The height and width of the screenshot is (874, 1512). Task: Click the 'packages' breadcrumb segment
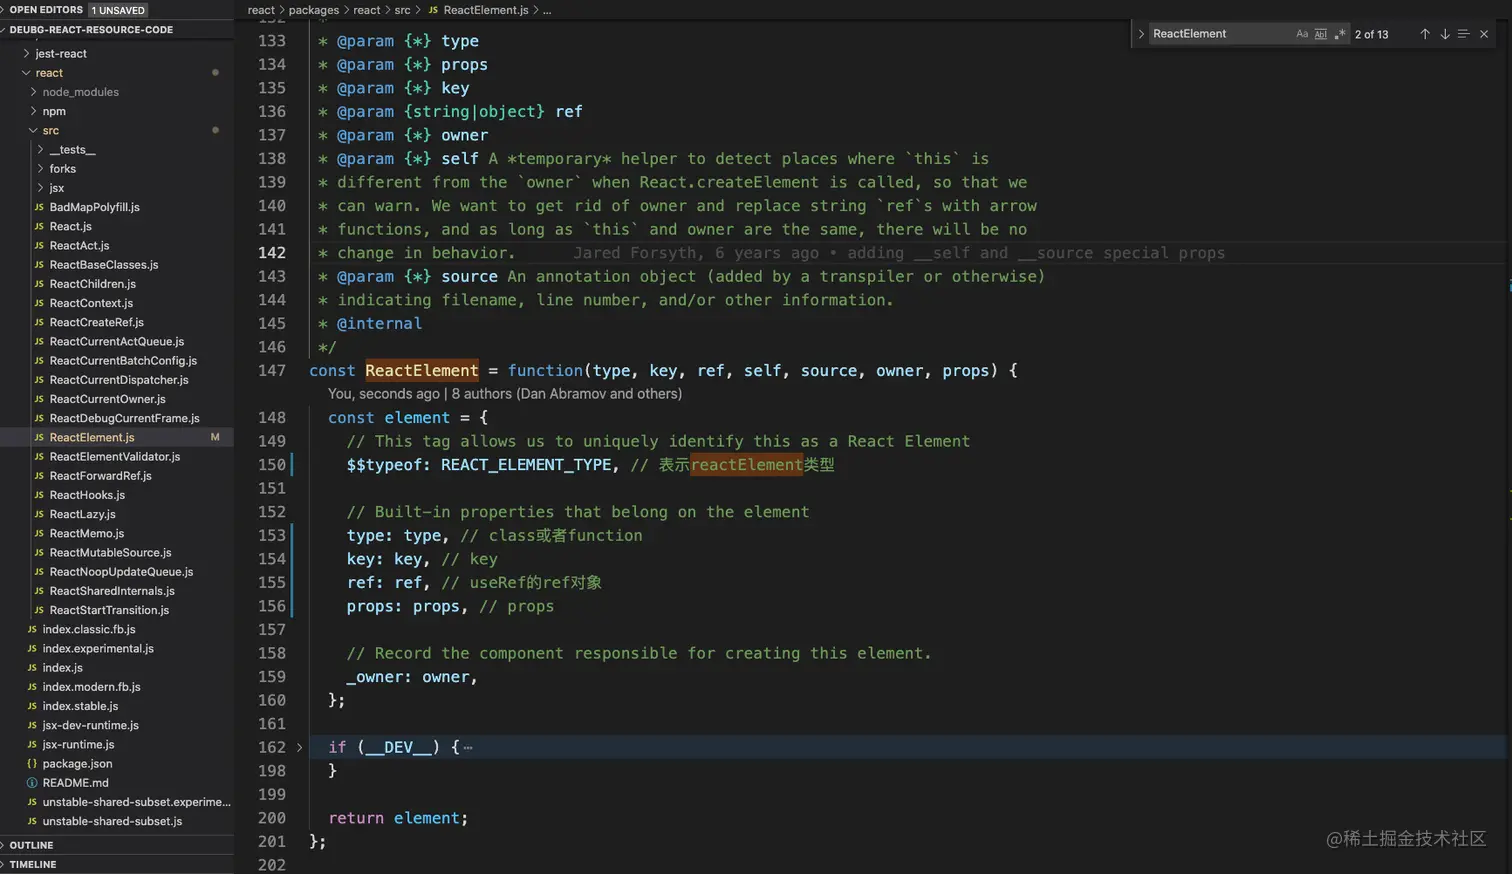pos(314,10)
